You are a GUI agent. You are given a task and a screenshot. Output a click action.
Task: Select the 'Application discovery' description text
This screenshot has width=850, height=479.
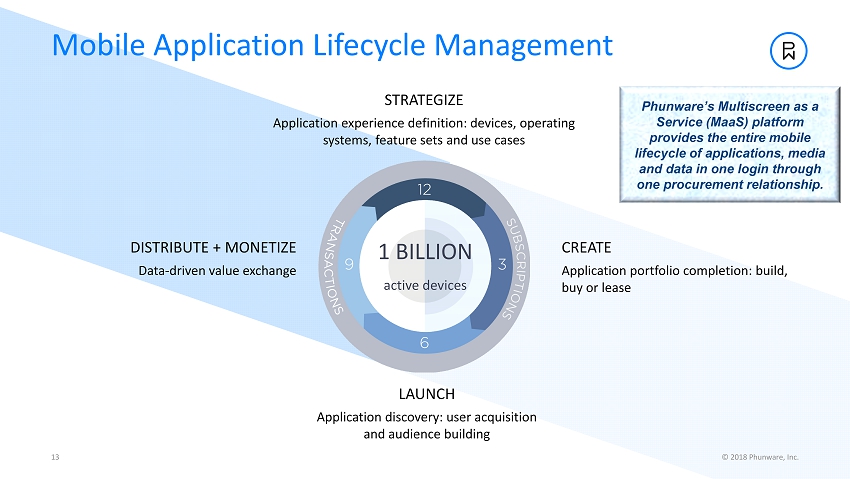pos(426,425)
